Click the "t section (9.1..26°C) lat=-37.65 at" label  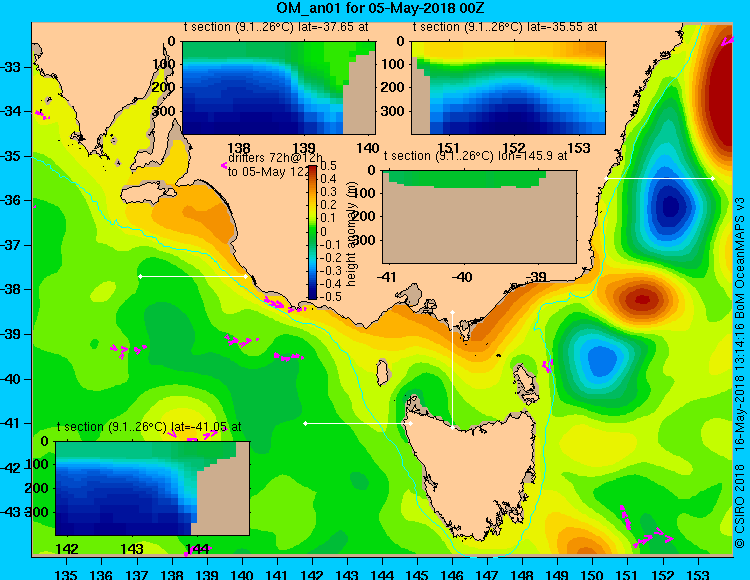click(x=276, y=27)
